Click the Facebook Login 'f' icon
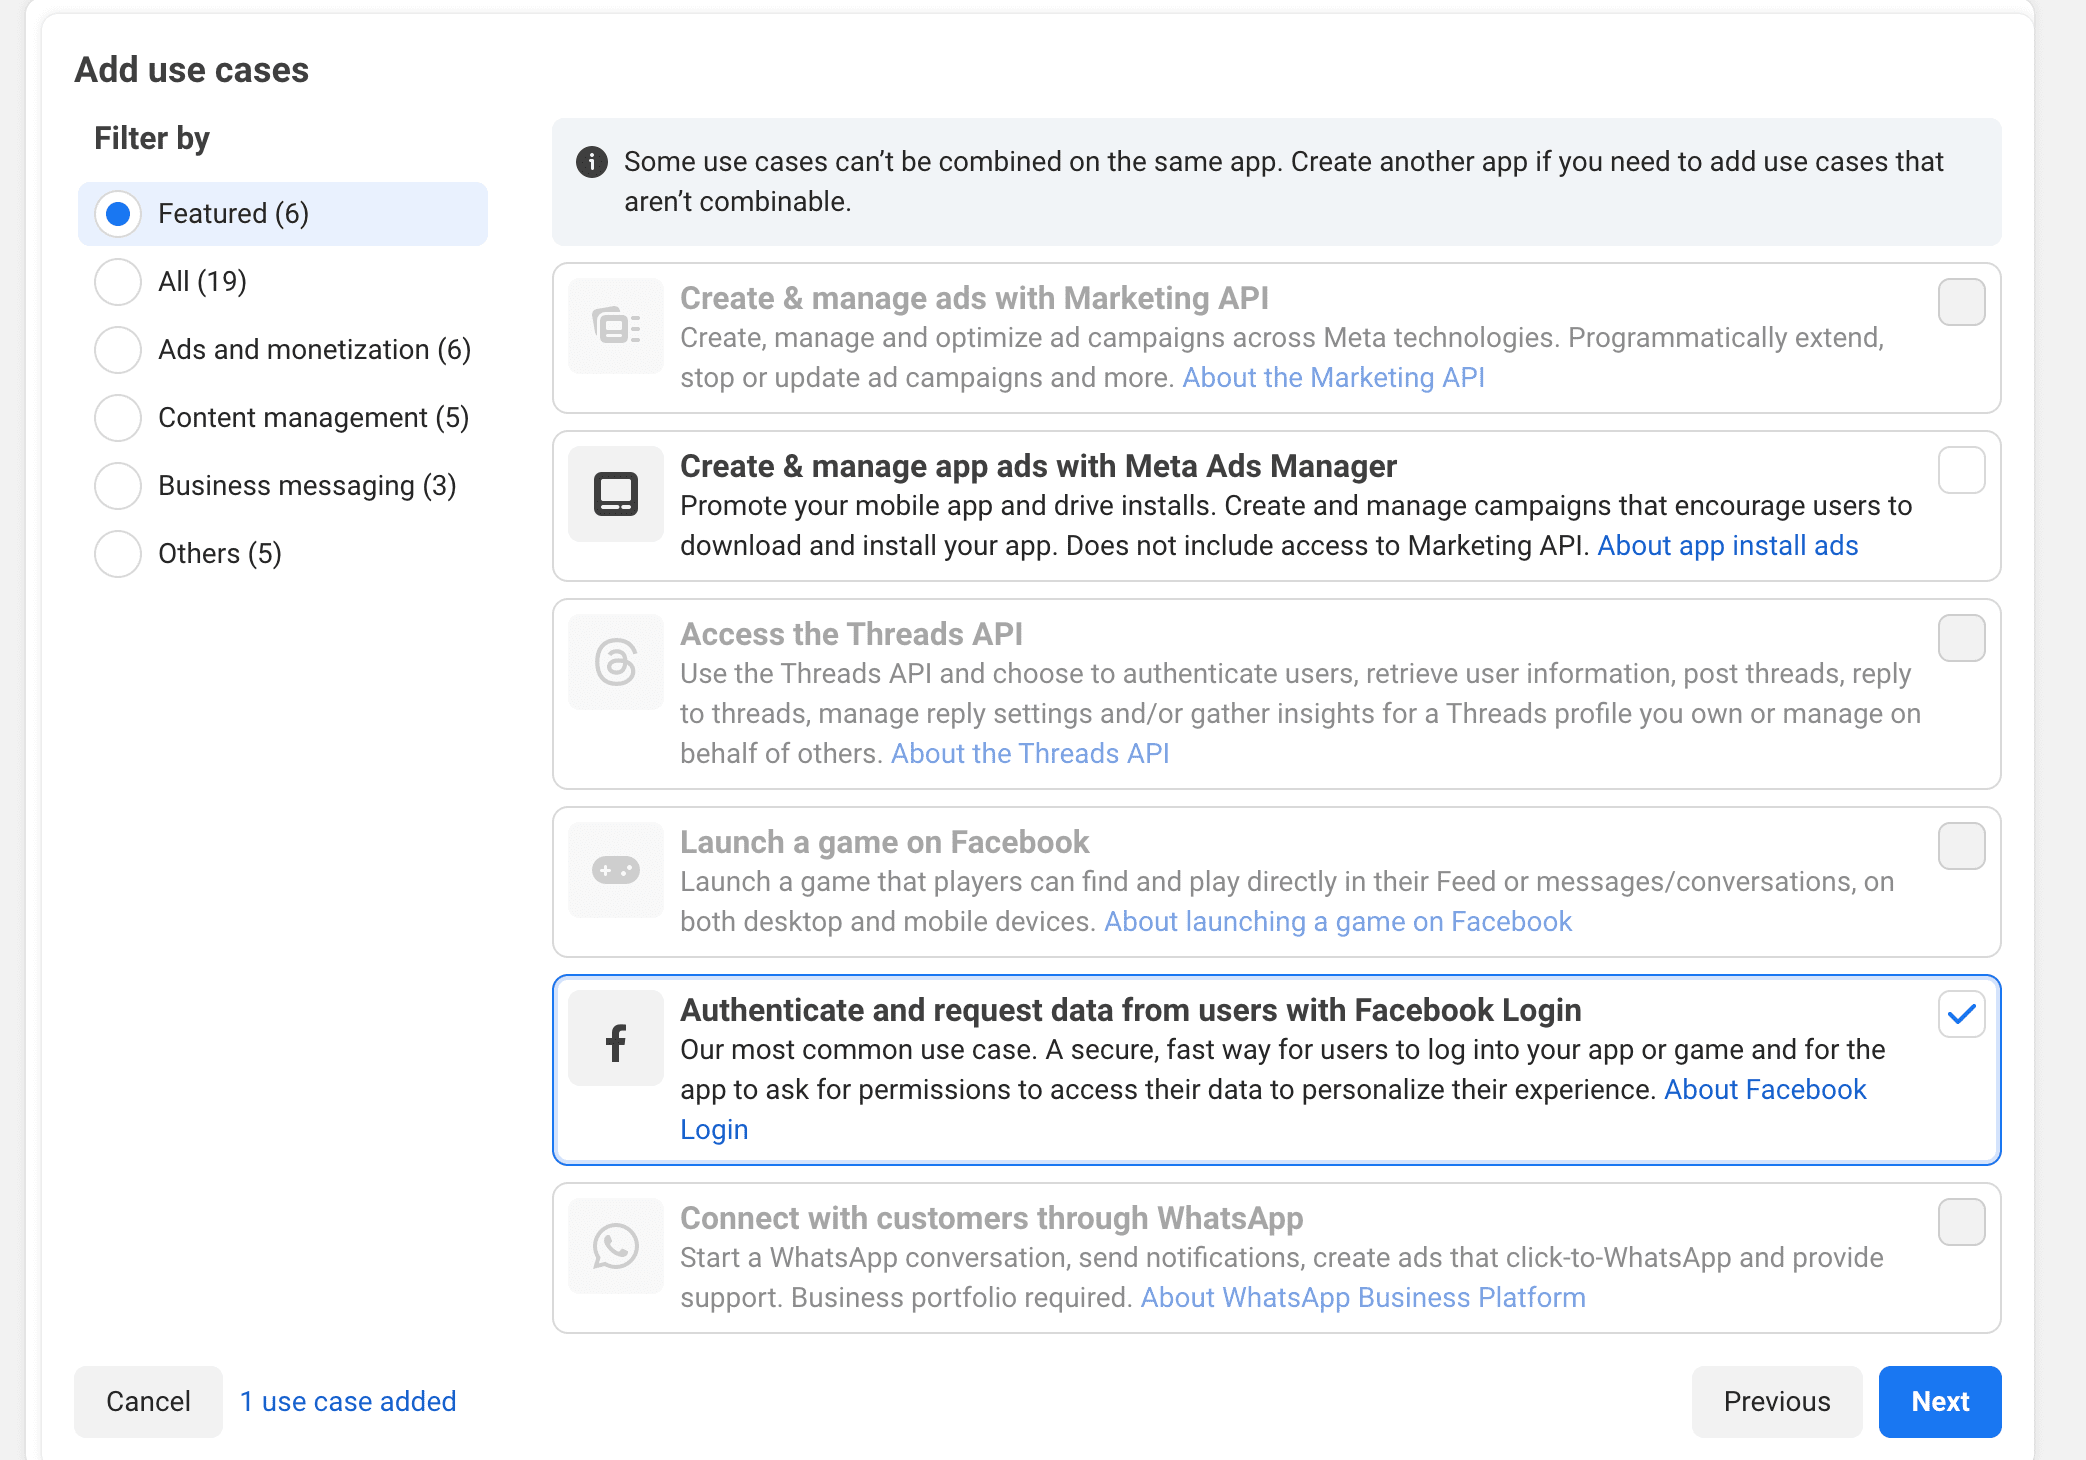Screen dimensions: 2086x1460 point(615,1042)
